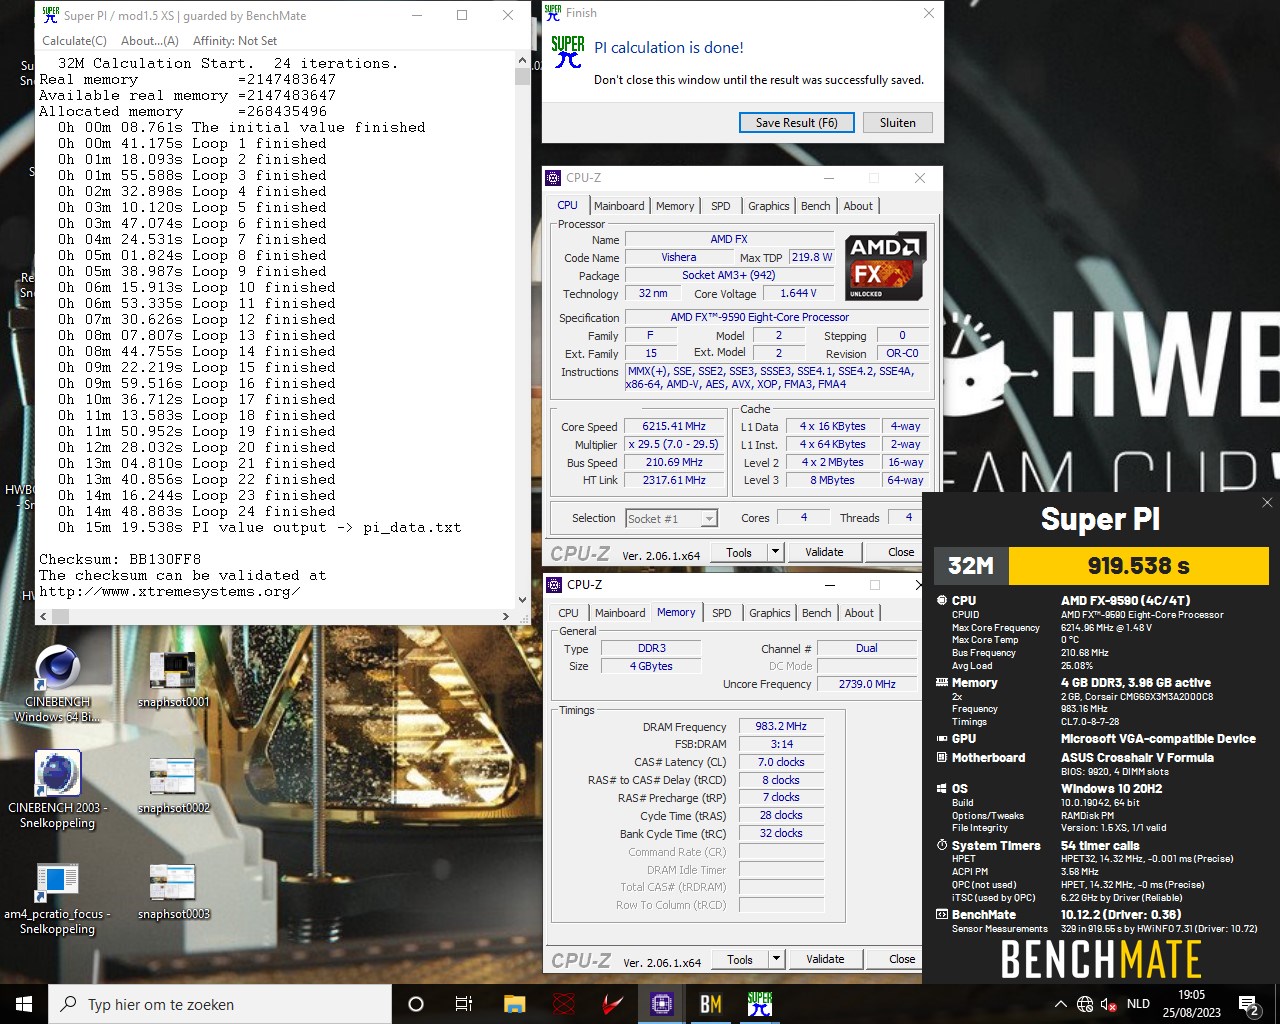Image resolution: width=1280 pixels, height=1024 pixels.
Task: Click Checksum: BB130FF8 line
Action: (x=120, y=559)
